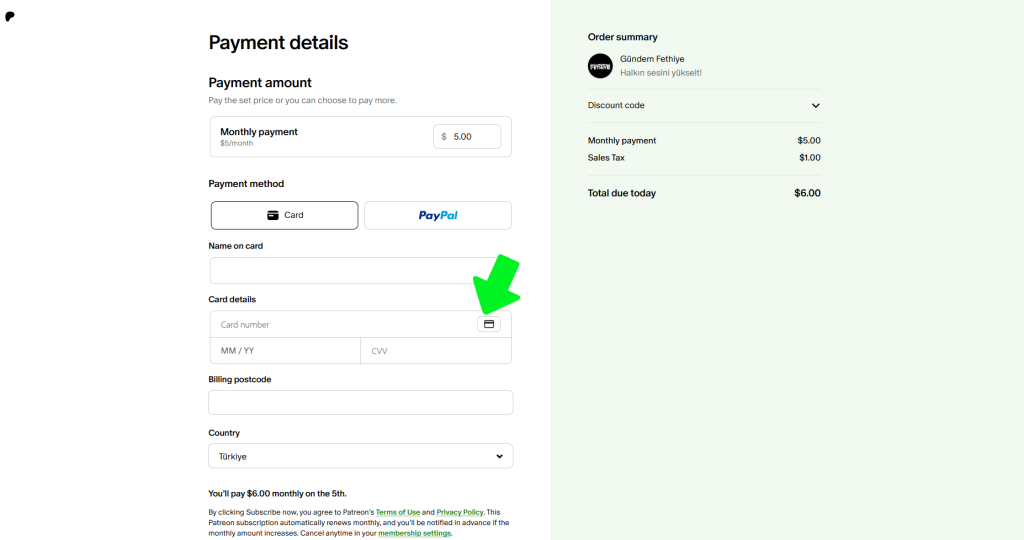Select the Card payment method

pos(284,215)
